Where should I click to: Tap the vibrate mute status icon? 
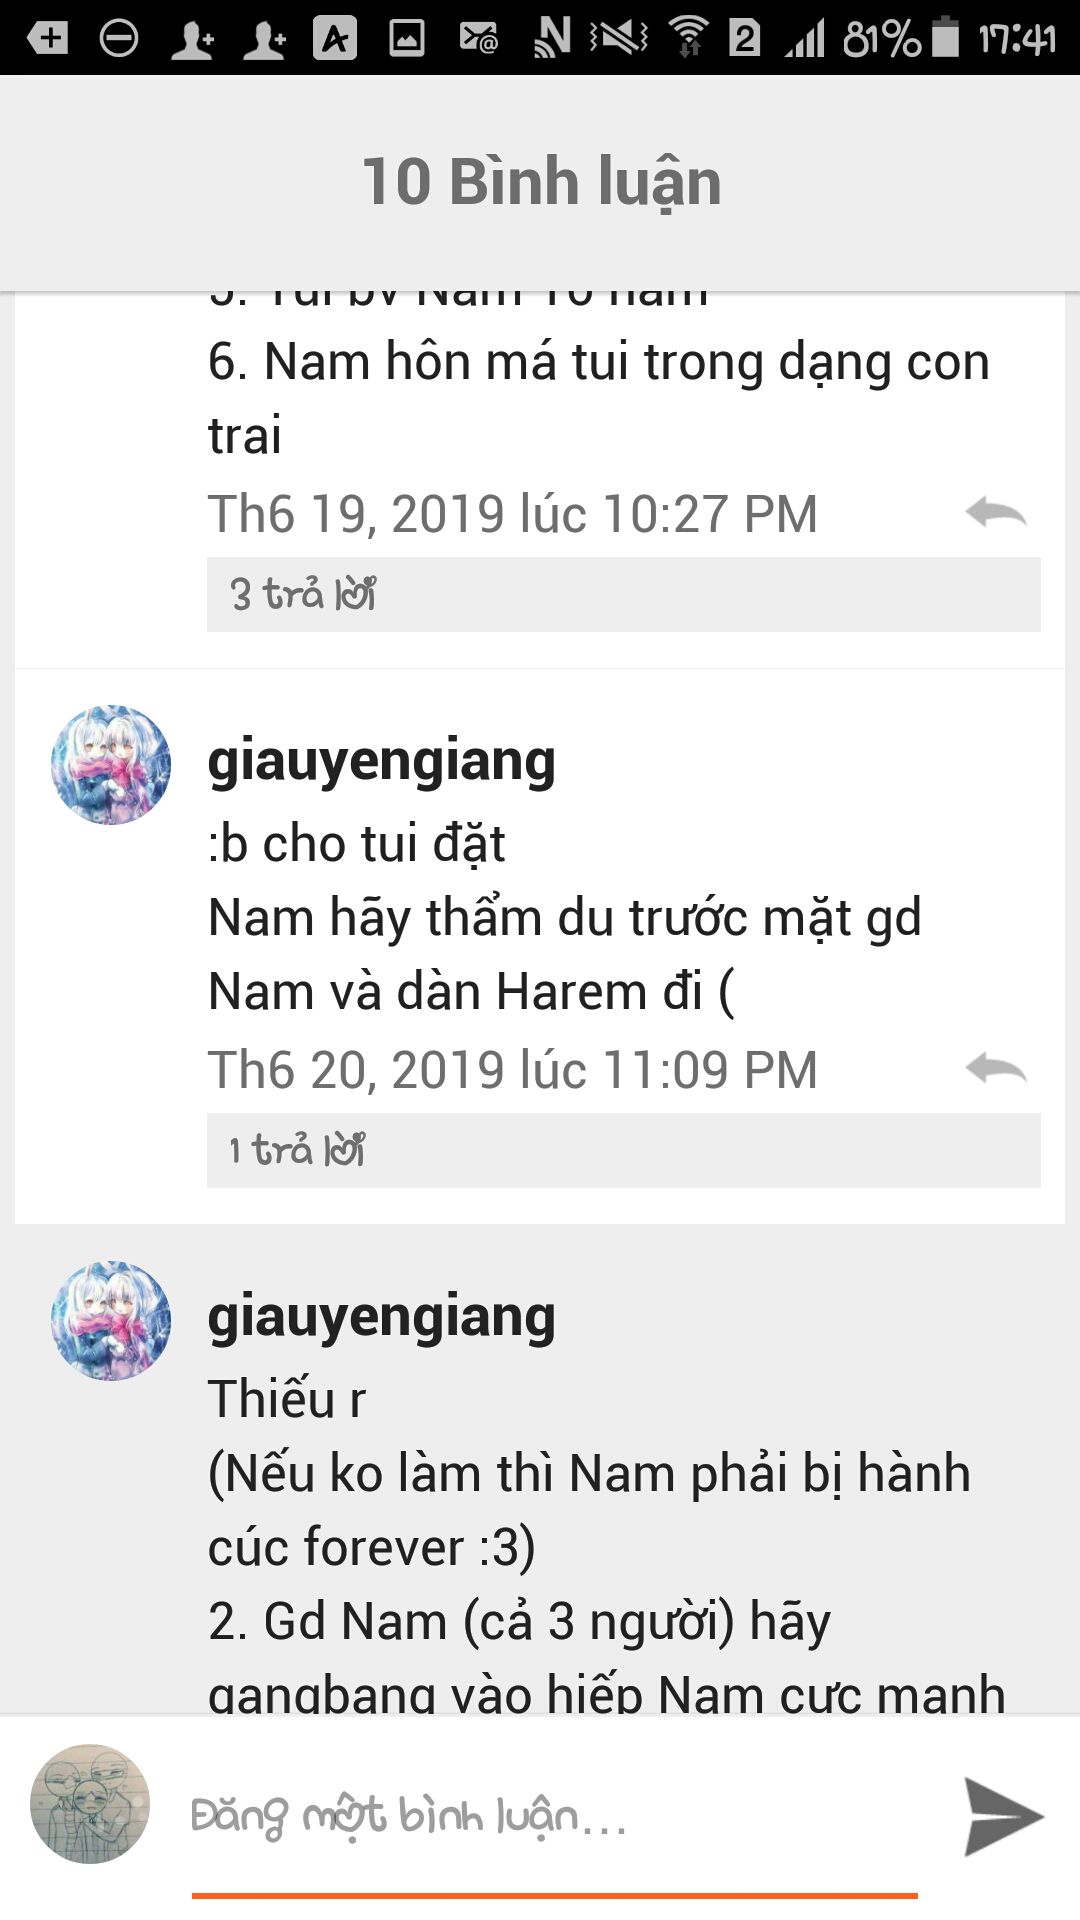(x=619, y=38)
